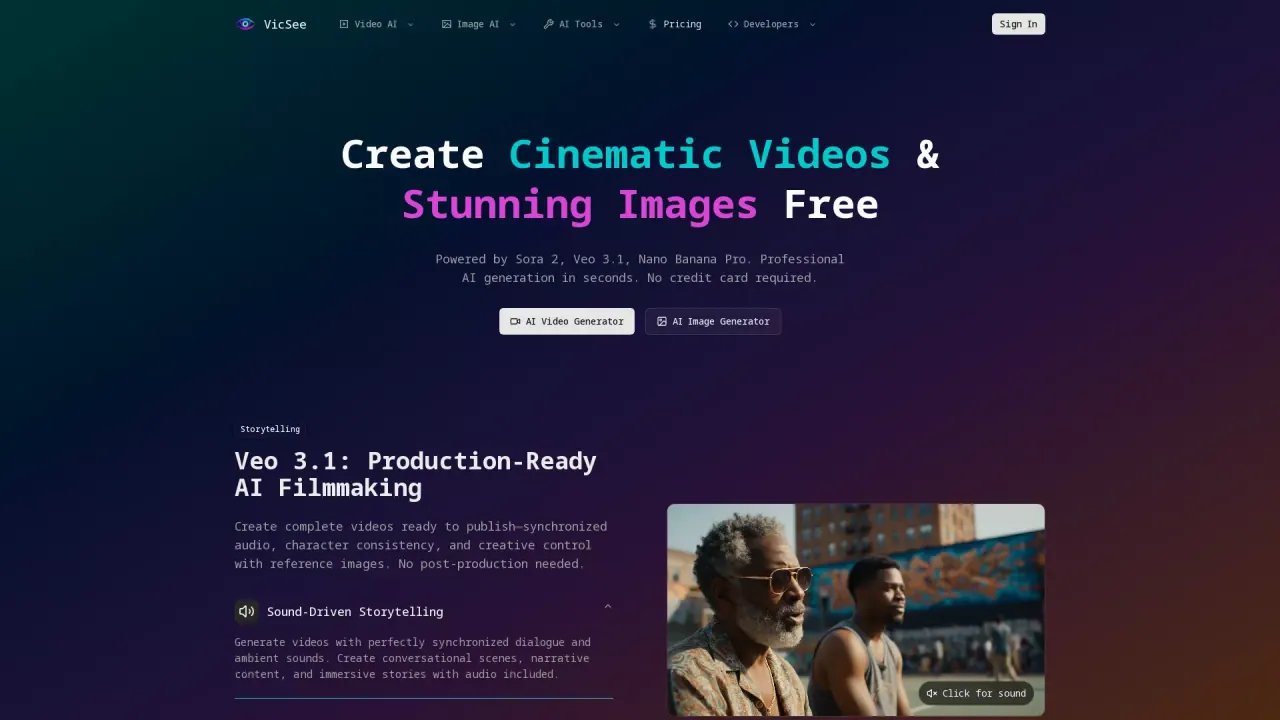Select the Sound-Driven Storytelling heading
This screenshot has width=1280, height=720.
click(355, 611)
